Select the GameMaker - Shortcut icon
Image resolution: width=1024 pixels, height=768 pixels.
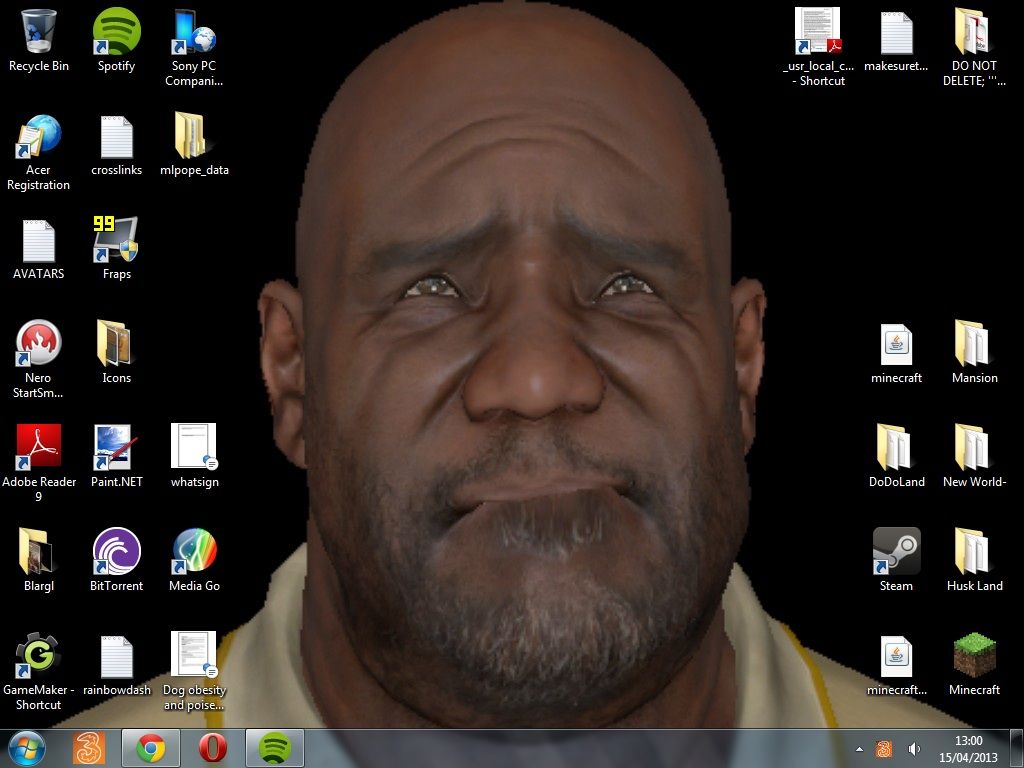tap(39, 671)
